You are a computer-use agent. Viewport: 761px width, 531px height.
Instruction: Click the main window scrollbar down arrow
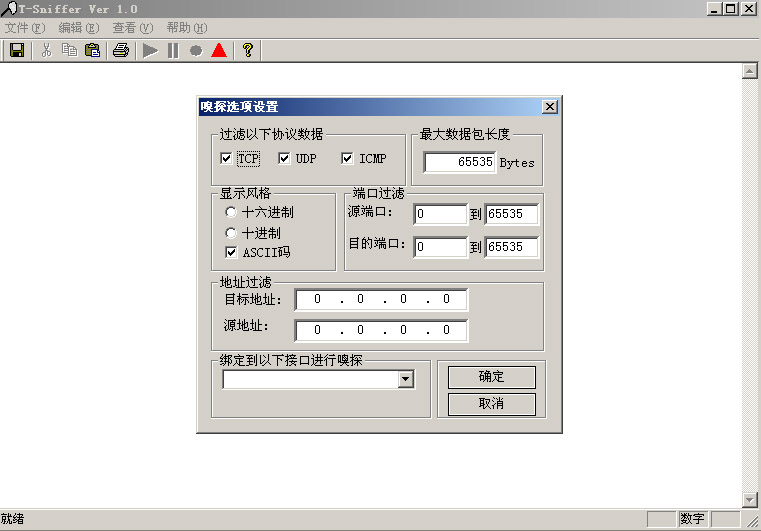coord(749,499)
